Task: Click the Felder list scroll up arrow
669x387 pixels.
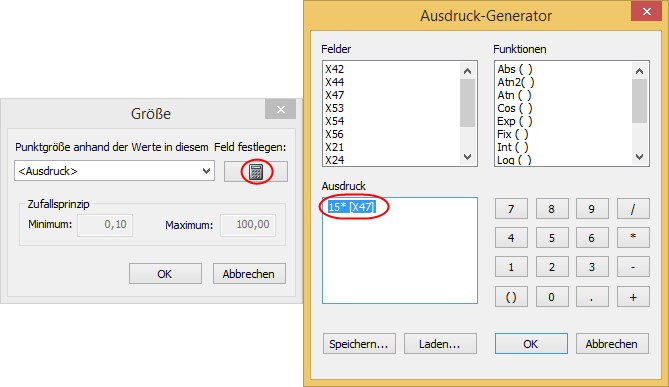Action: (x=468, y=71)
